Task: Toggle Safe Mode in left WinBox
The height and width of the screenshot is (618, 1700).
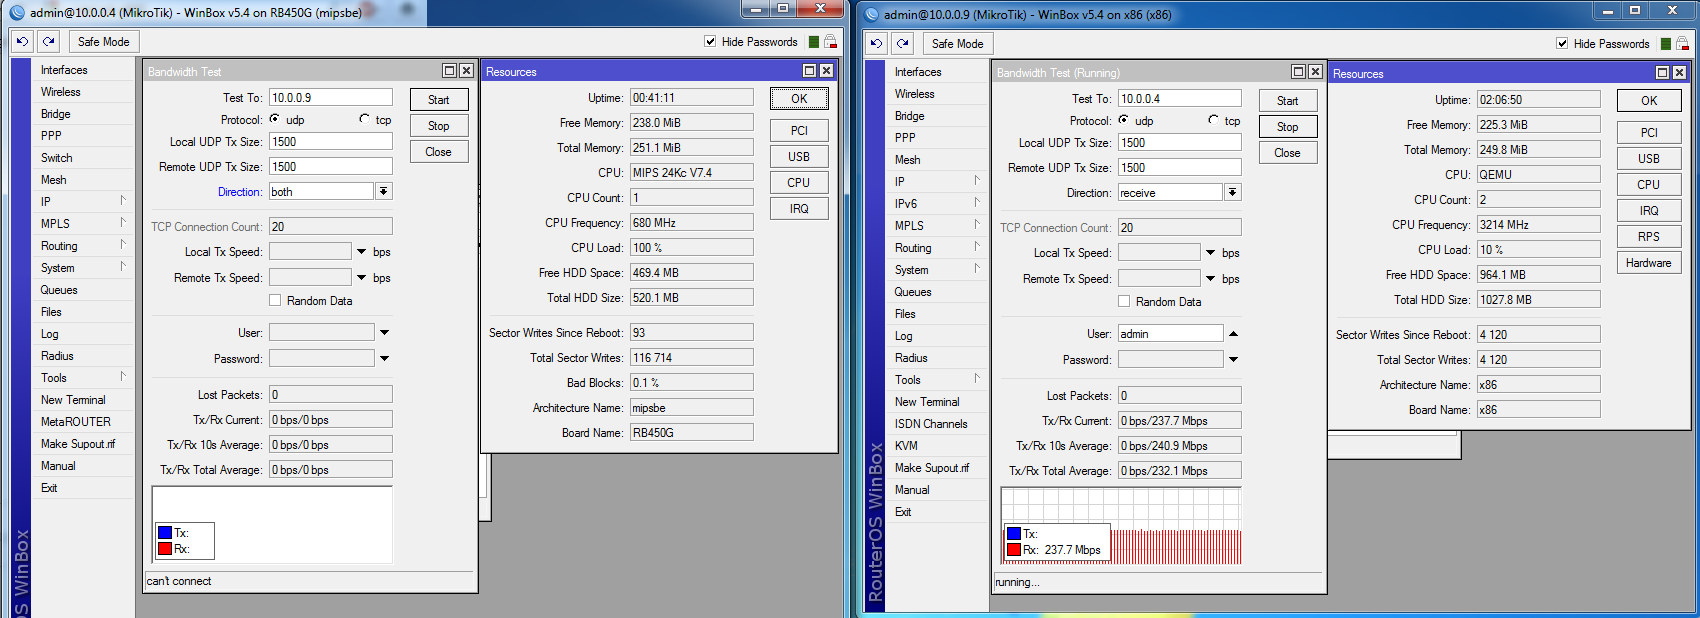Action: coord(104,42)
